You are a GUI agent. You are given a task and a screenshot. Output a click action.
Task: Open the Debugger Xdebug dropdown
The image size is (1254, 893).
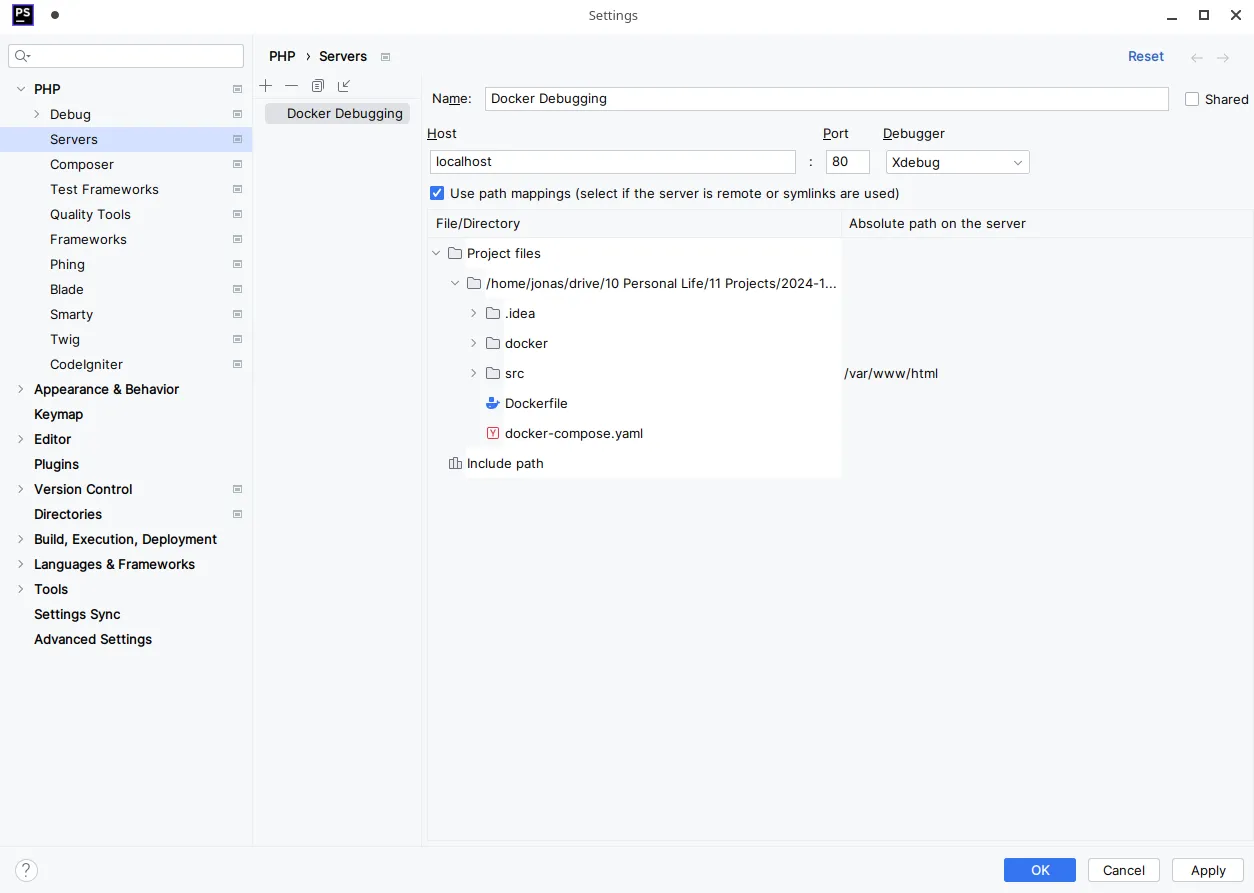pos(957,162)
